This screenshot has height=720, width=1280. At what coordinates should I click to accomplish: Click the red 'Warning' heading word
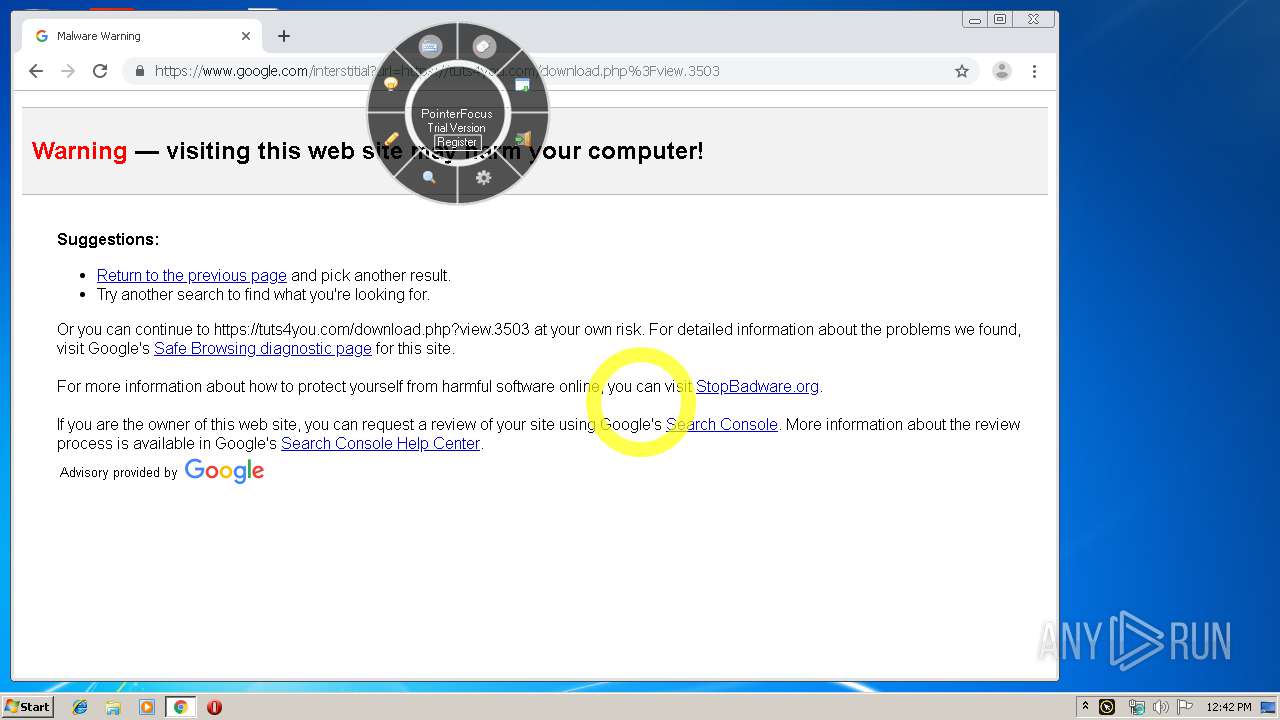pos(80,151)
